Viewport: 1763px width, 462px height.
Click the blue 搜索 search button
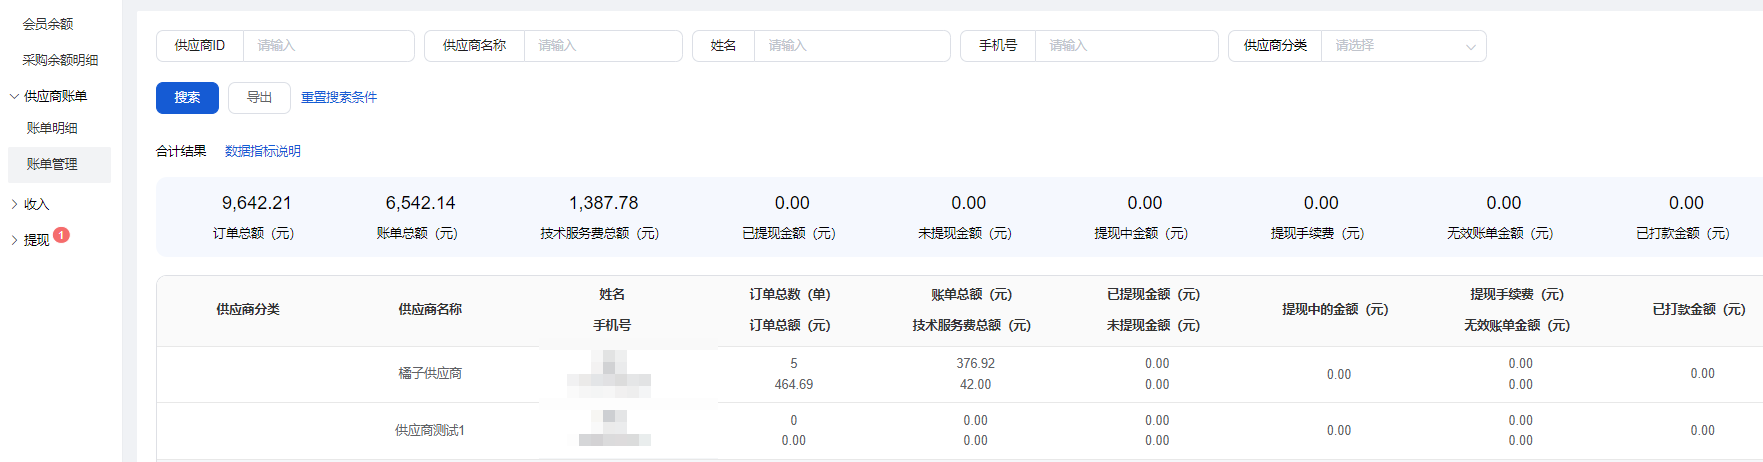[187, 98]
